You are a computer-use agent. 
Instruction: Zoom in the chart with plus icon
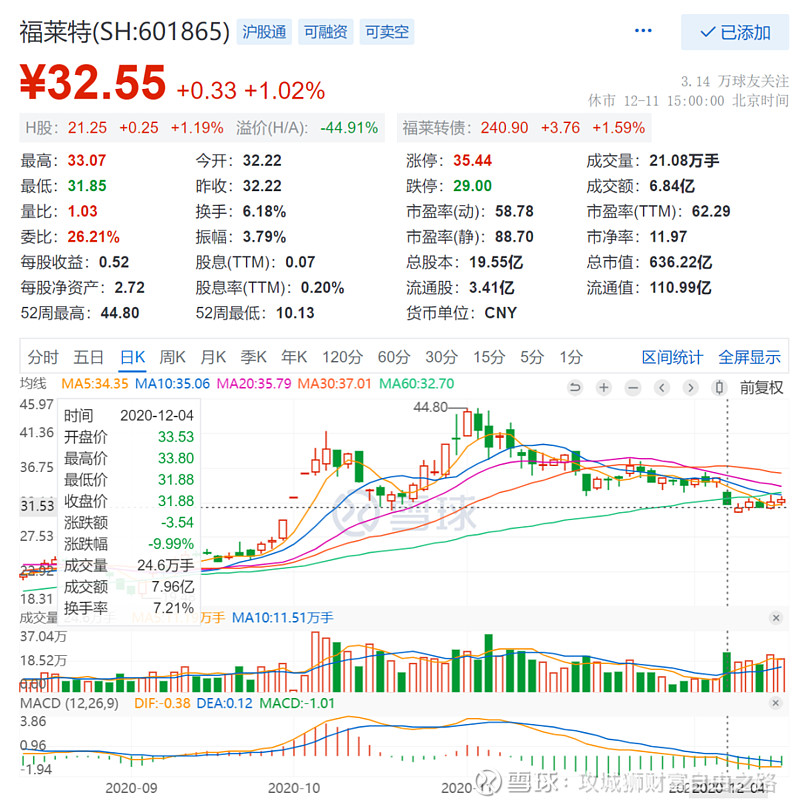(x=604, y=387)
